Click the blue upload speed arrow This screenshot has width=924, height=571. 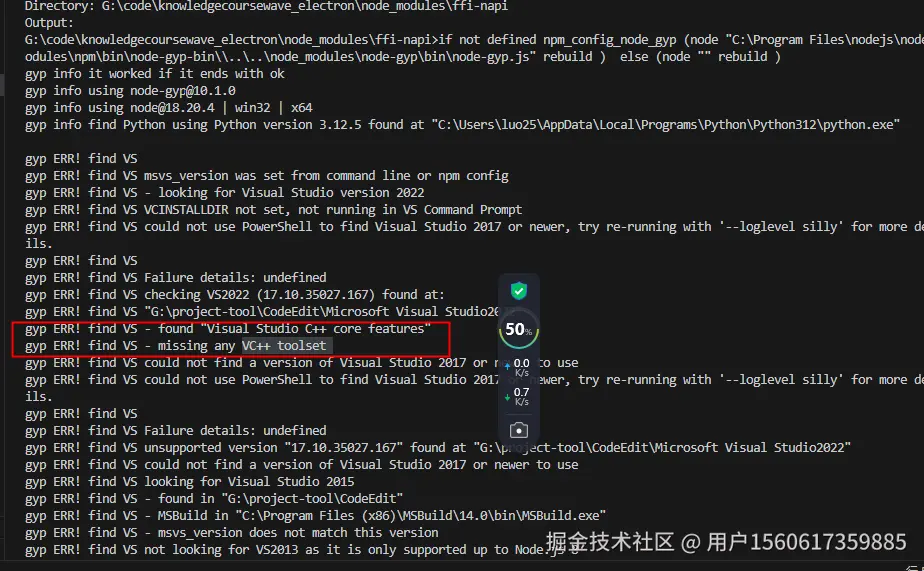point(507,367)
